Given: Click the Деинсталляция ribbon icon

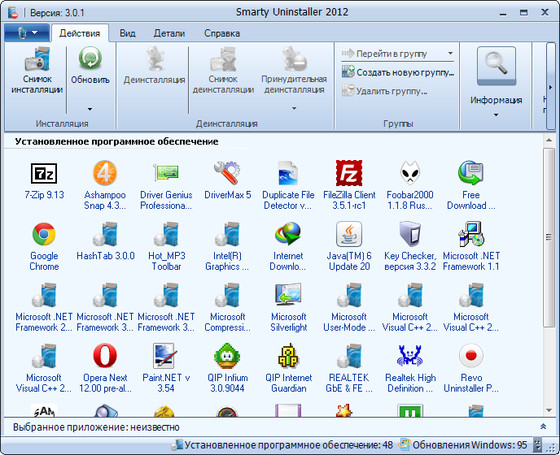Looking at the screenshot, I should click(155, 59).
